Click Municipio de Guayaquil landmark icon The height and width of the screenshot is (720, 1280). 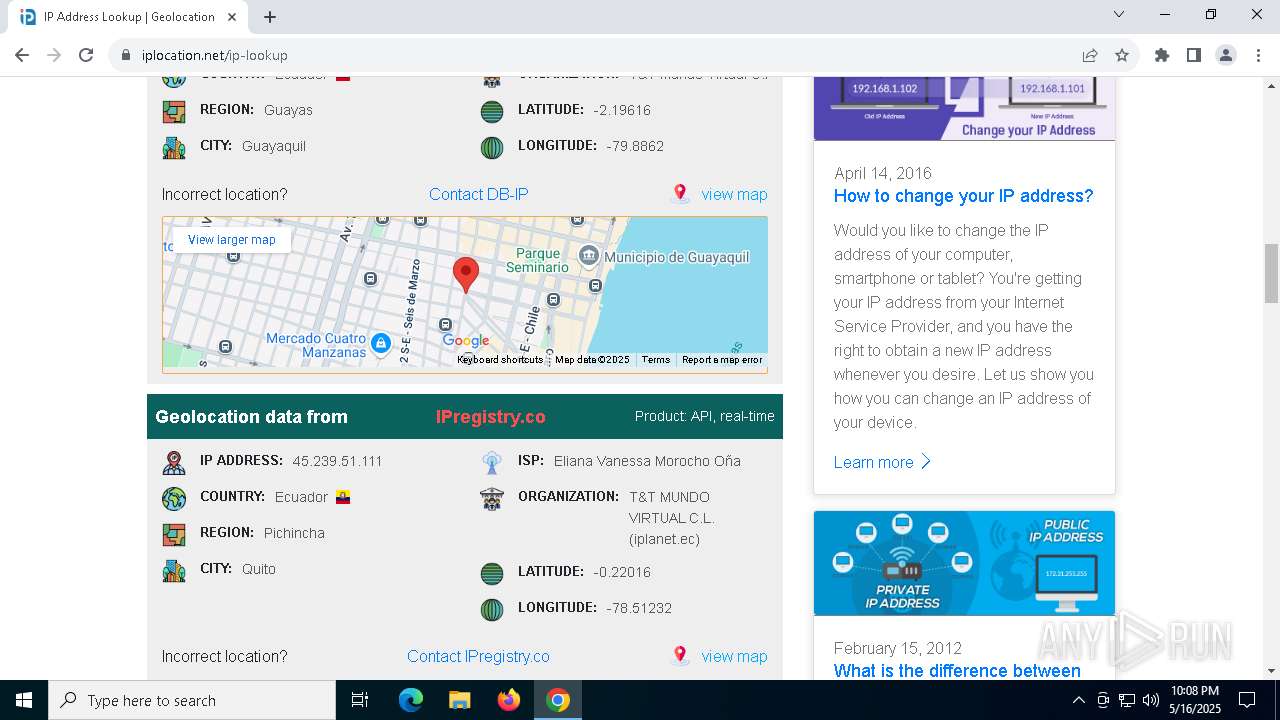pos(589,256)
